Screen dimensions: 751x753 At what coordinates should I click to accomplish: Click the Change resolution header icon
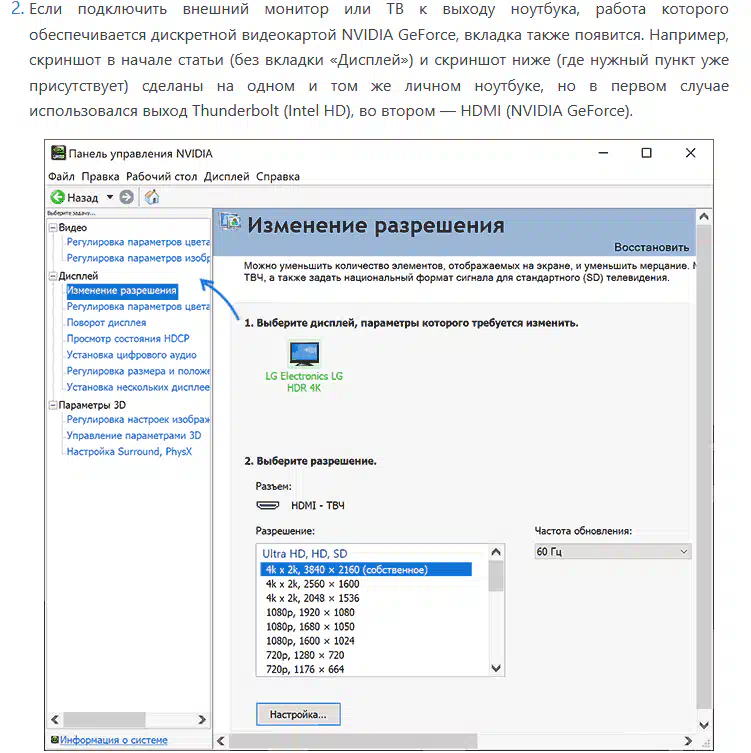point(231,222)
